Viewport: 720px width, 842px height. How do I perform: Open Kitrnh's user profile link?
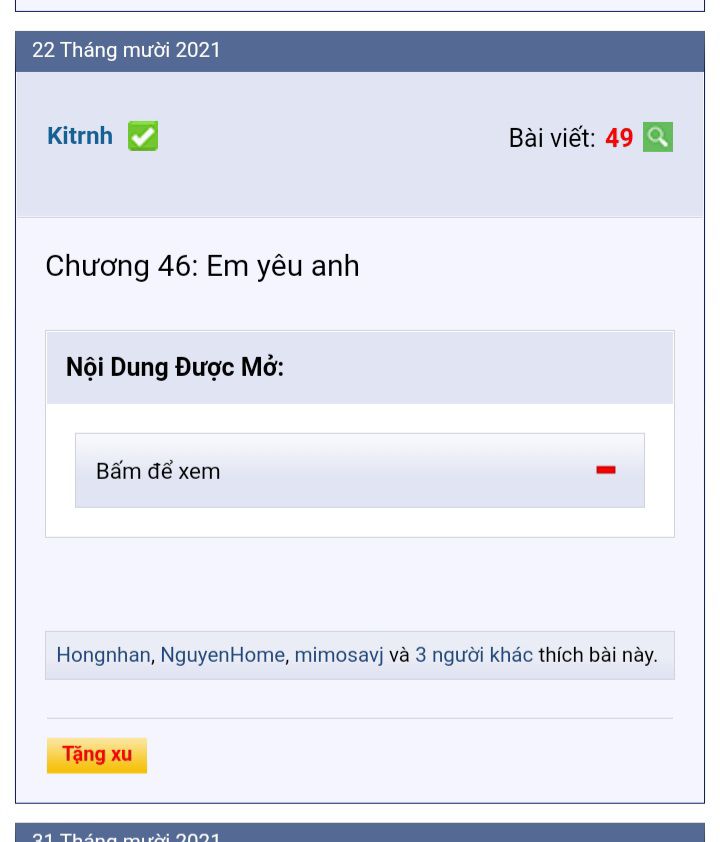[80, 136]
